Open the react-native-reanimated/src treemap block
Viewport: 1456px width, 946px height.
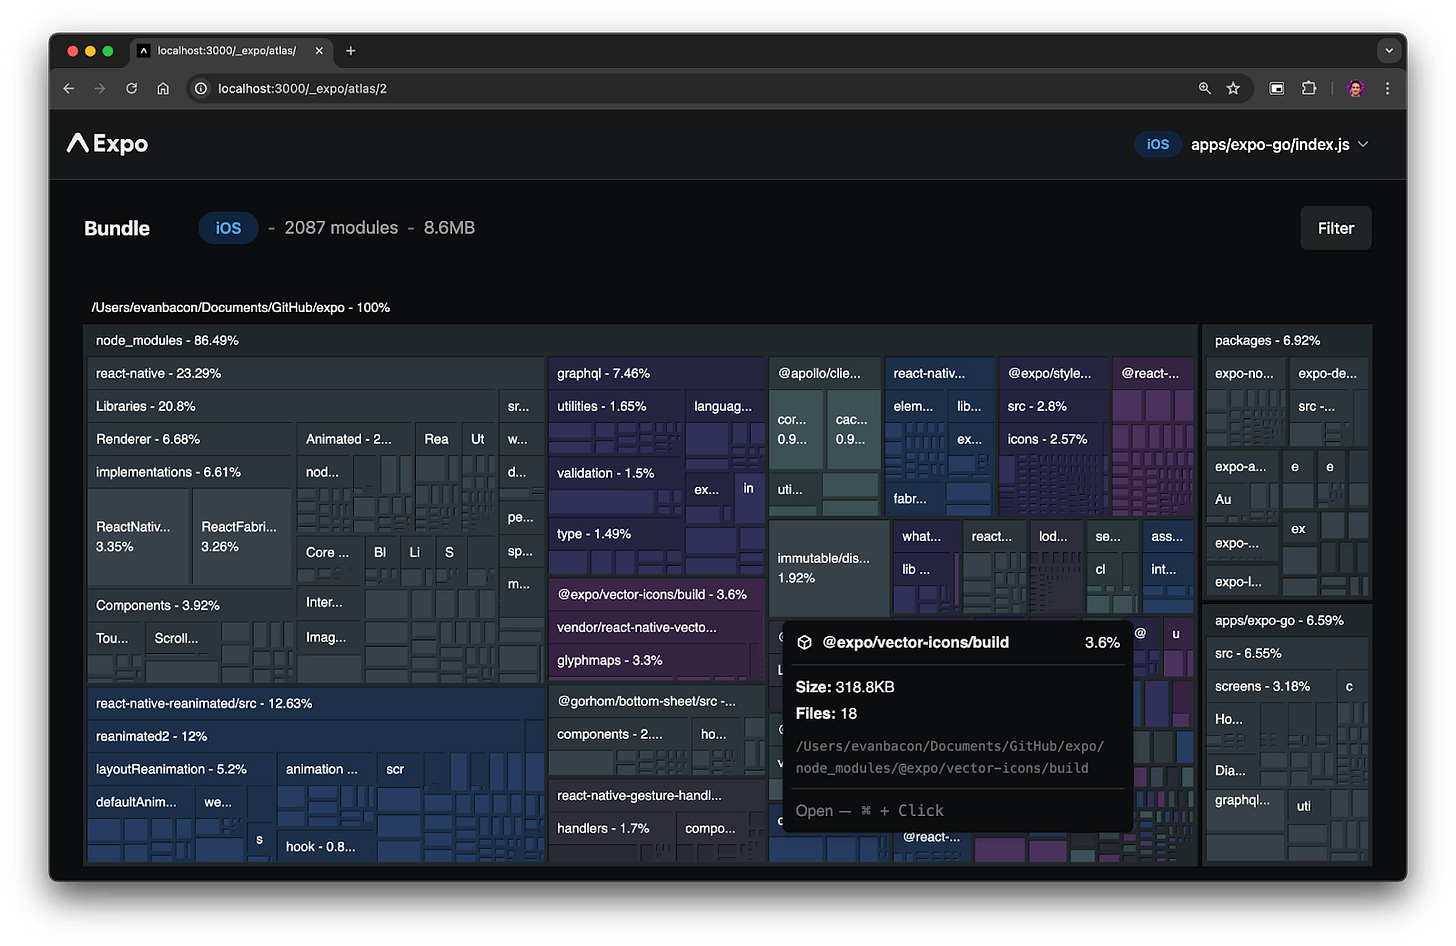click(x=204, y=703)
